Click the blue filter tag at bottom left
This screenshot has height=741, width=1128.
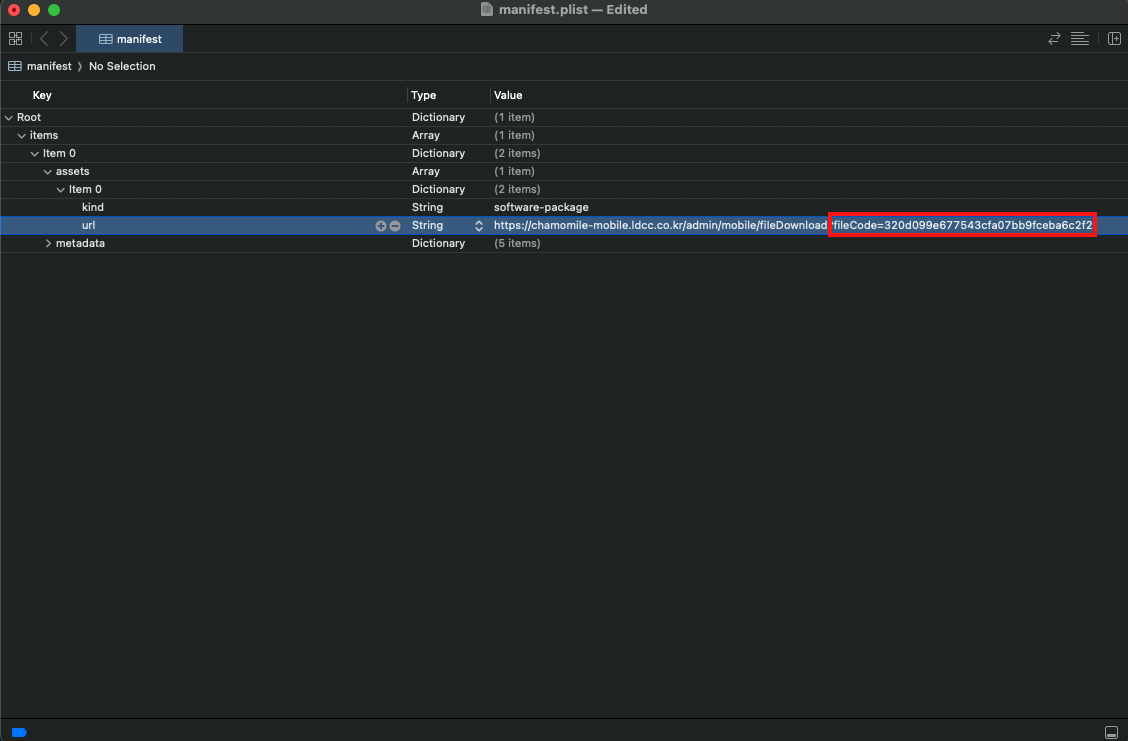pos(19,732)
